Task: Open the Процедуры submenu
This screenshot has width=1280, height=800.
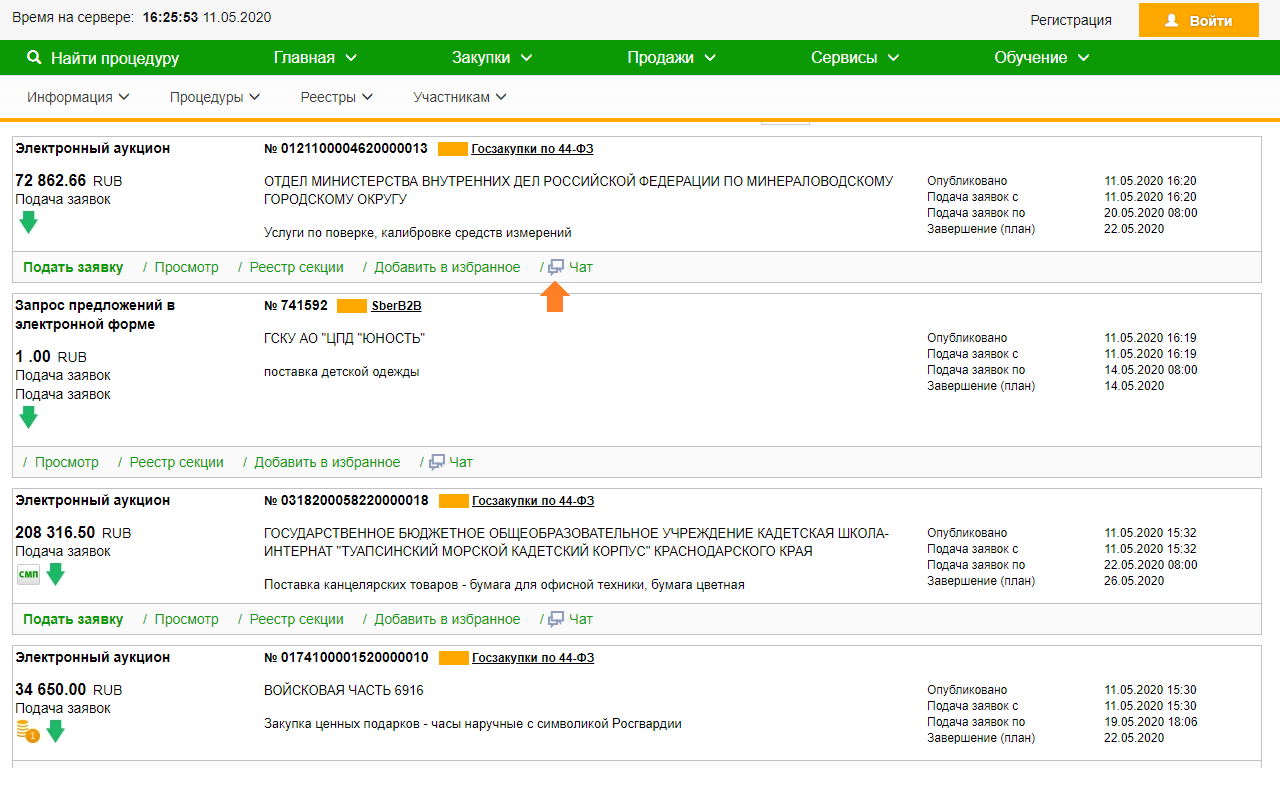Action: (x=215, y=98)
